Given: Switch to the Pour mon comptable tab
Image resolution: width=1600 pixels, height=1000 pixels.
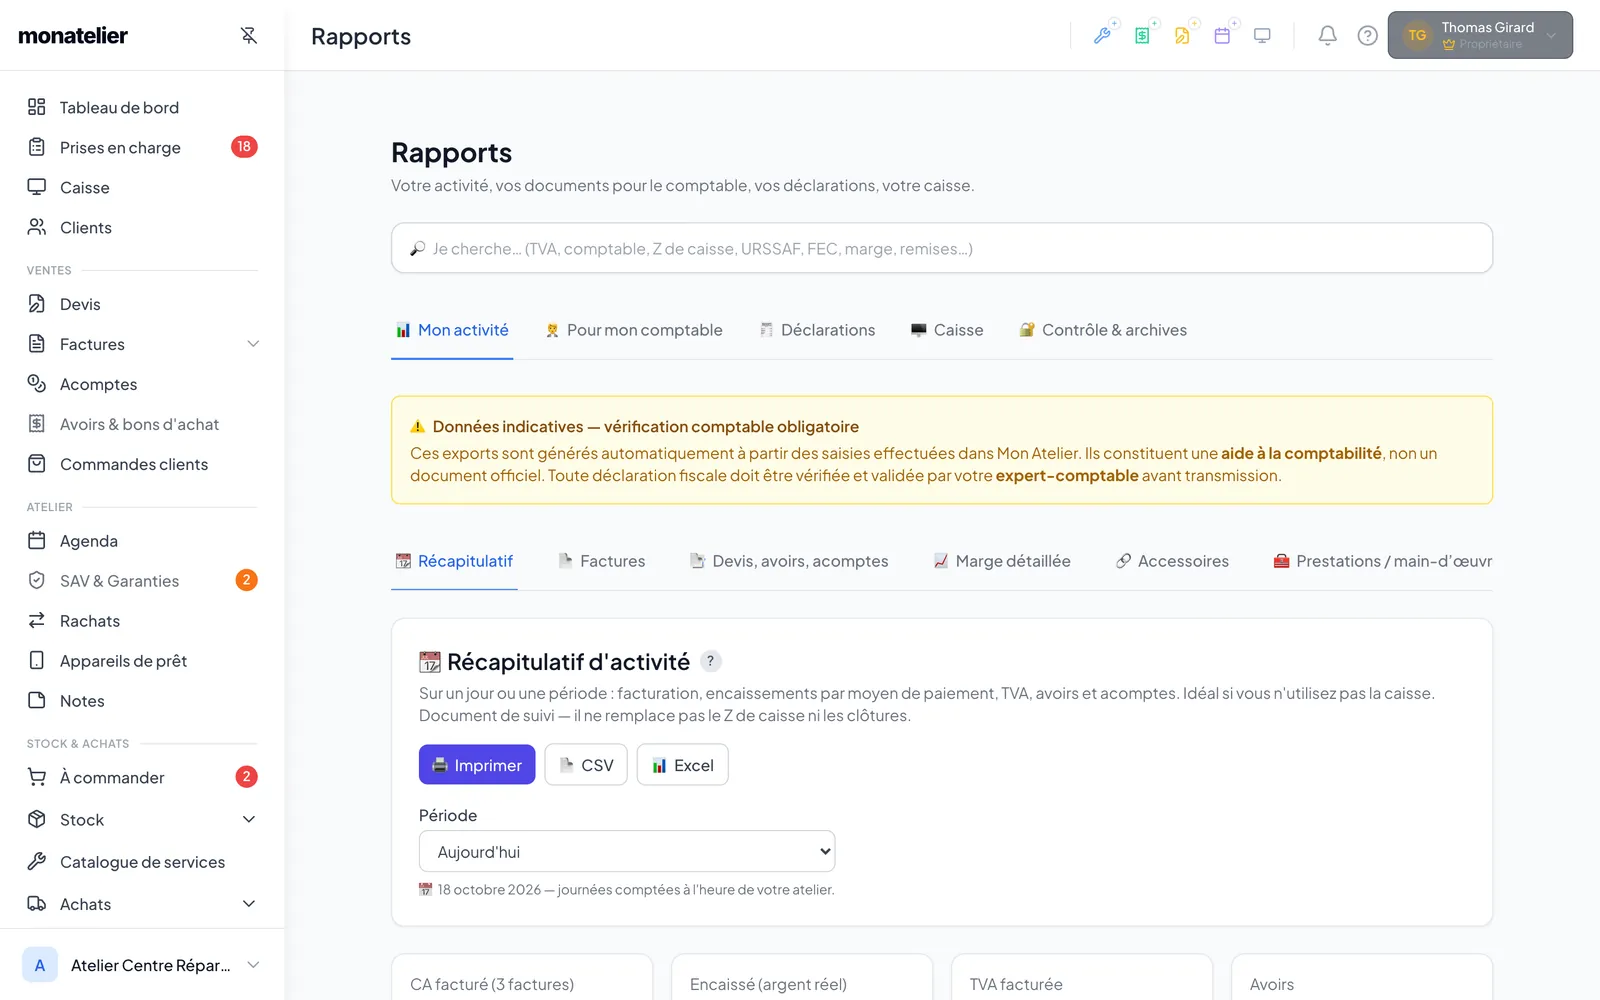Looking at the screenshot, I should coord(634,330).
